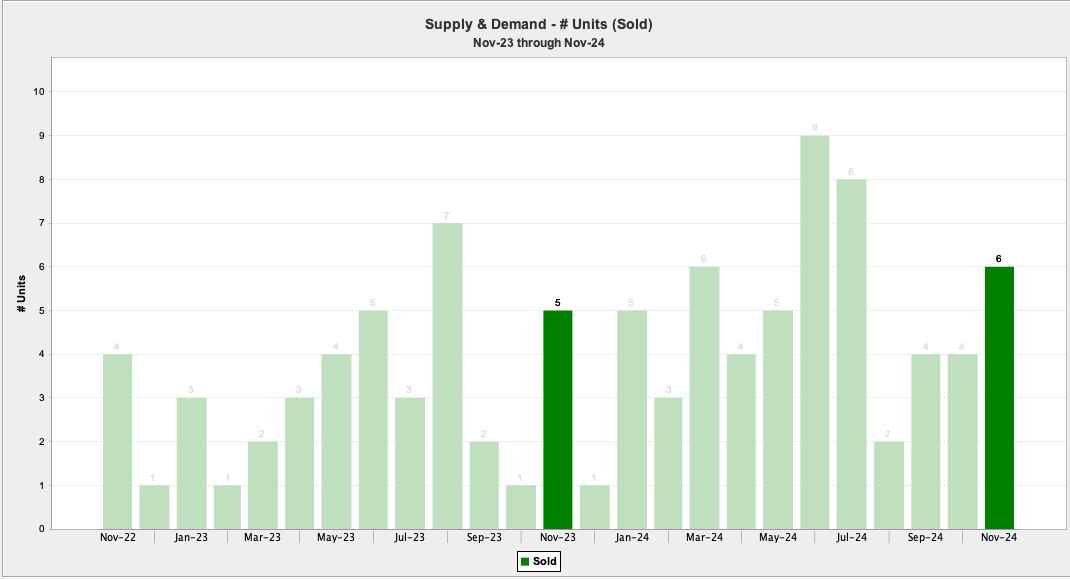The height and width of the screenshot is (579, 1070).
Task: Click the Jan-23 bar showing 3 units
Action: click(x=191, y=463)
